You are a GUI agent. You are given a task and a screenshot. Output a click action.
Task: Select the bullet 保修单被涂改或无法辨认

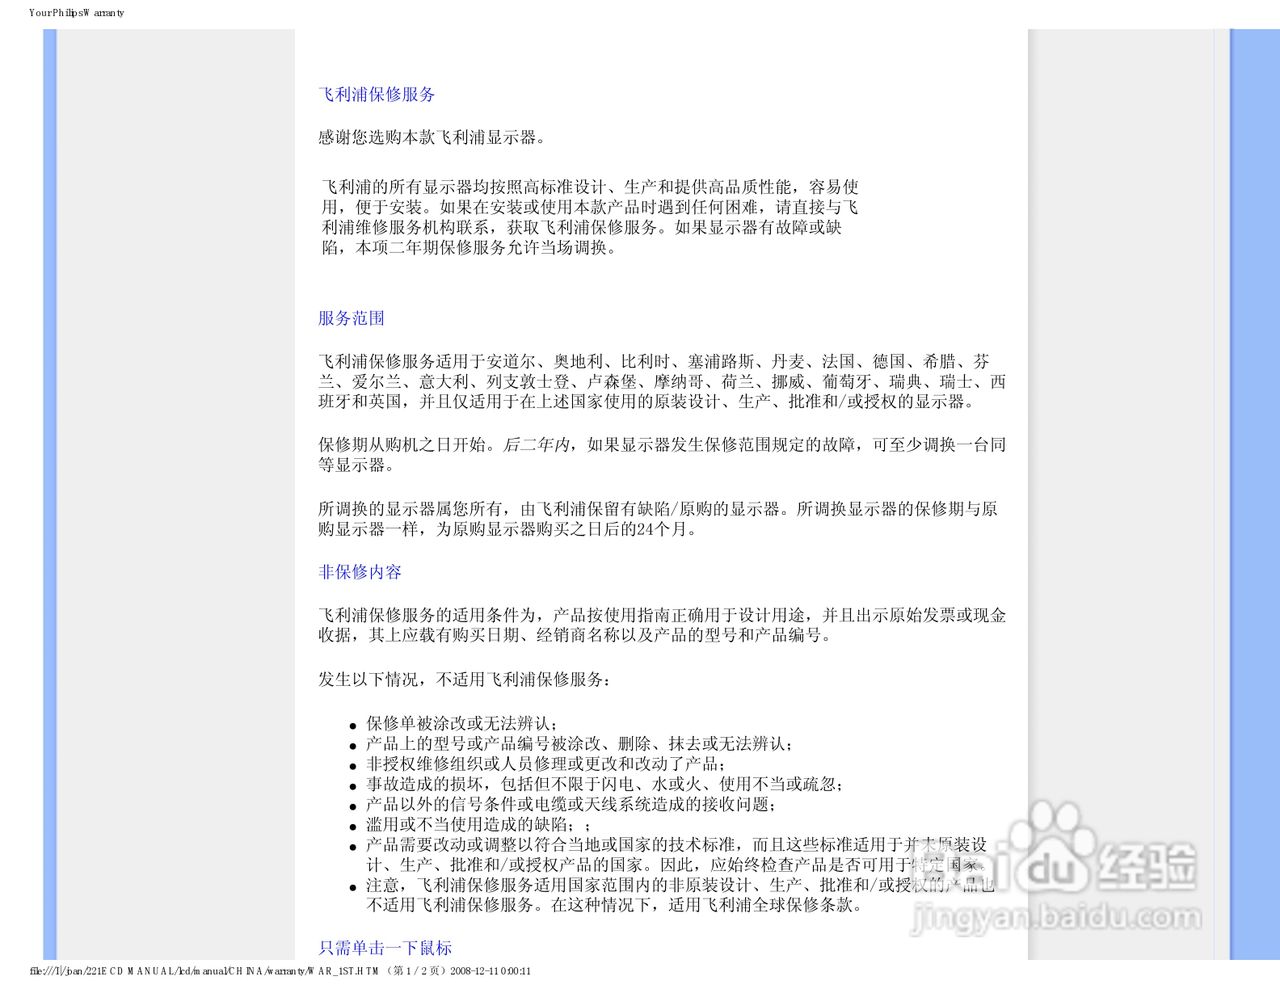point(463,723)
